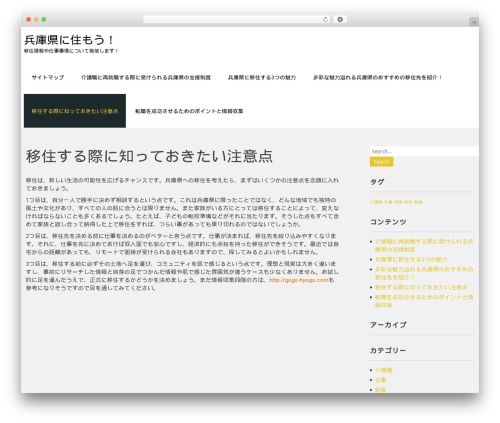Open the 制度 category link
The height and width of the screenshot is (423, 500).
tap(380, 390)
